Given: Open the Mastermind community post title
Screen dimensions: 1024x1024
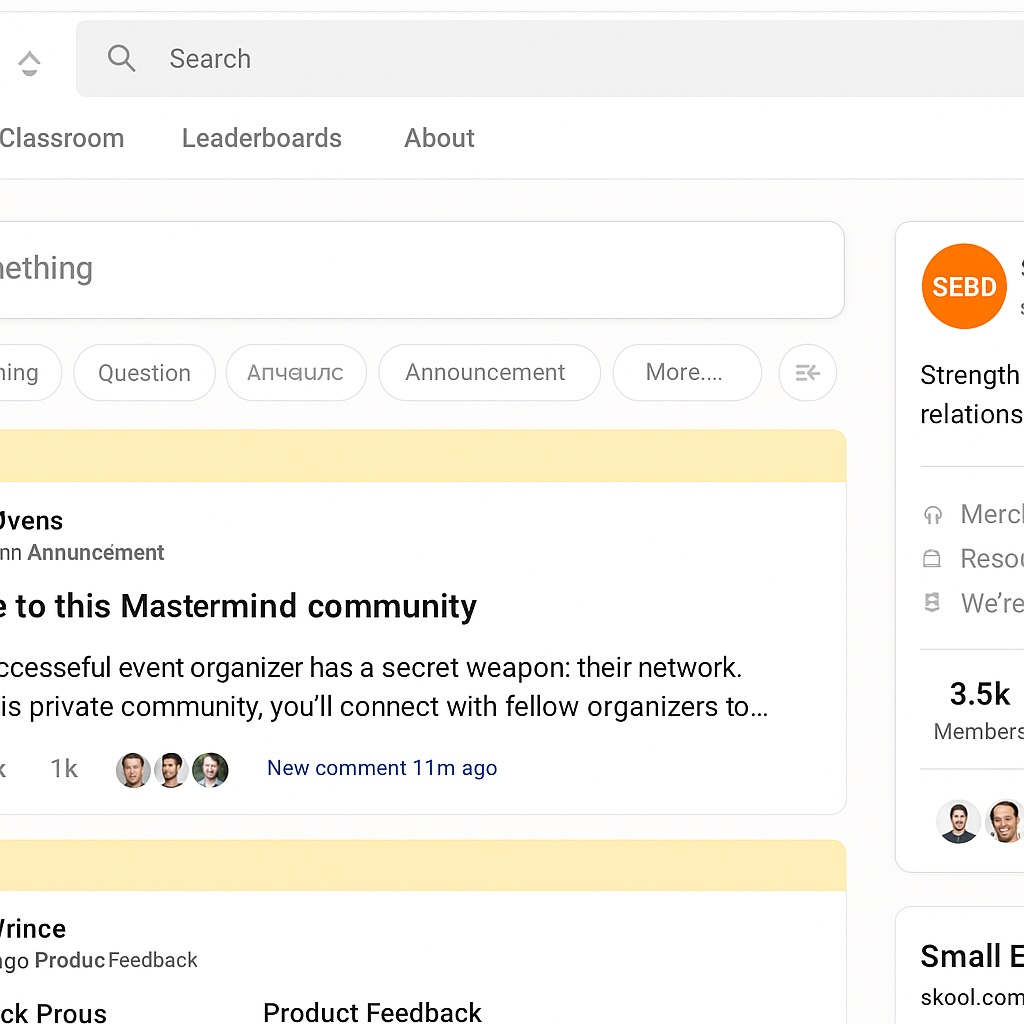Looking at the screenshot, I should [240, 606].
